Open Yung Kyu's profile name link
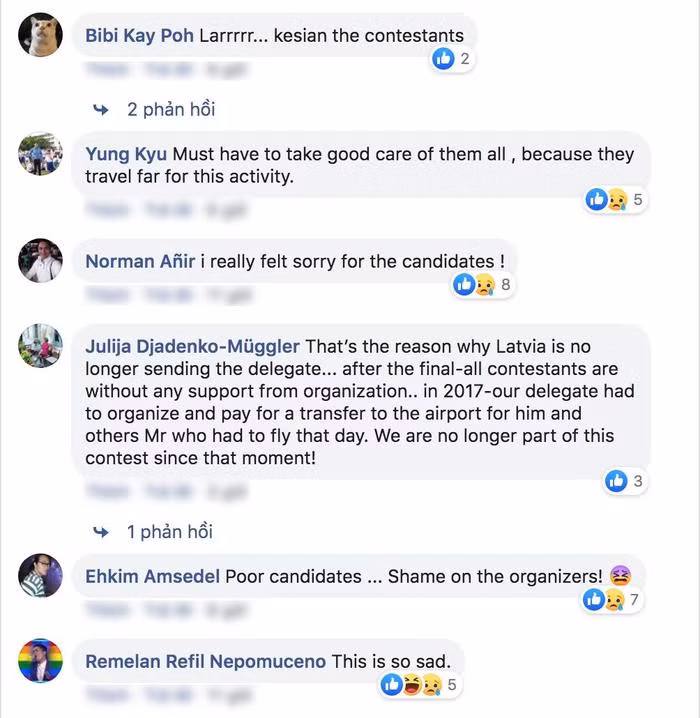Screen dimensions: 700x718 [127, 154]
